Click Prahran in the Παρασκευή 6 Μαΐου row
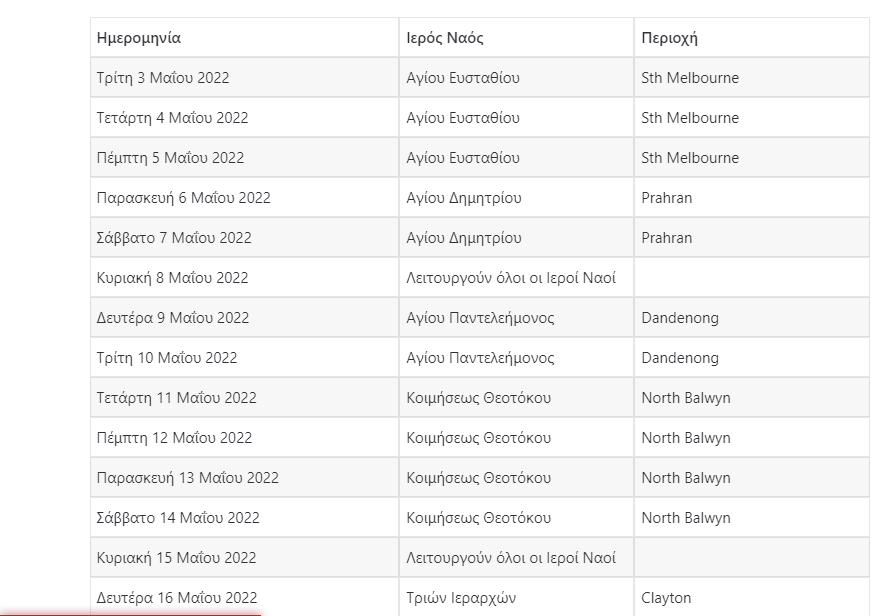887x616 pixels. point(667,198)
